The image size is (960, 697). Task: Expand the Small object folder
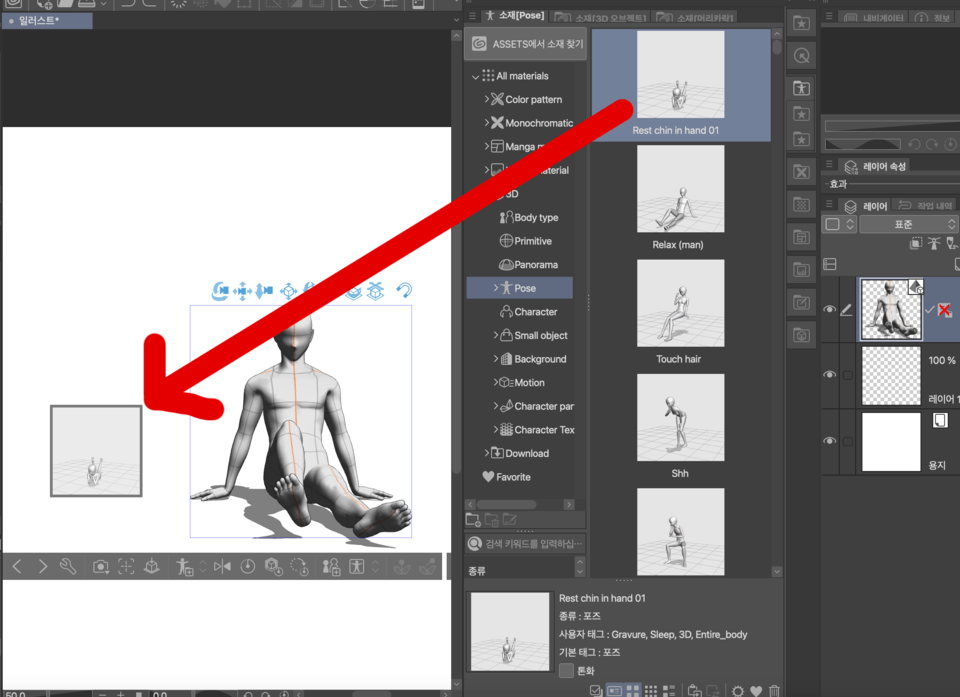coord(496,335)
